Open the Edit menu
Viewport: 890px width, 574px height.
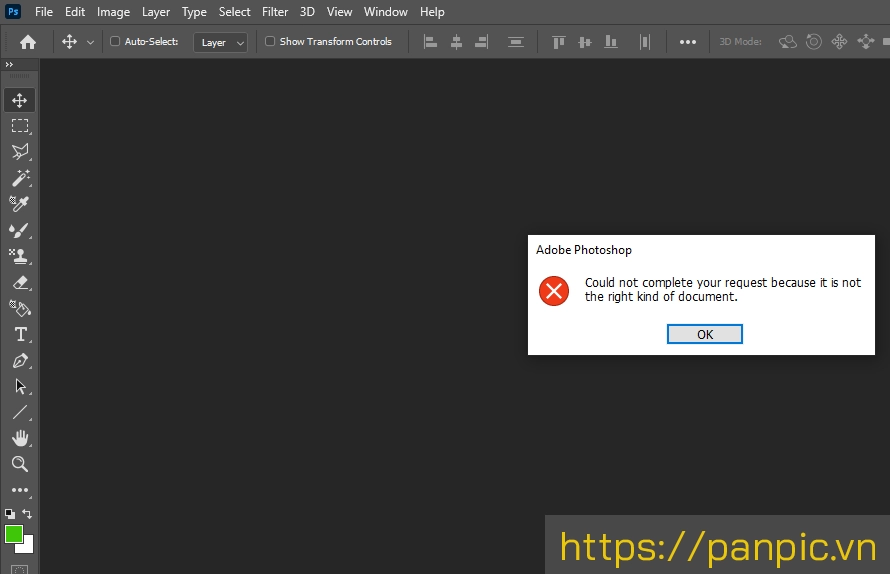[x=75, y=12]
